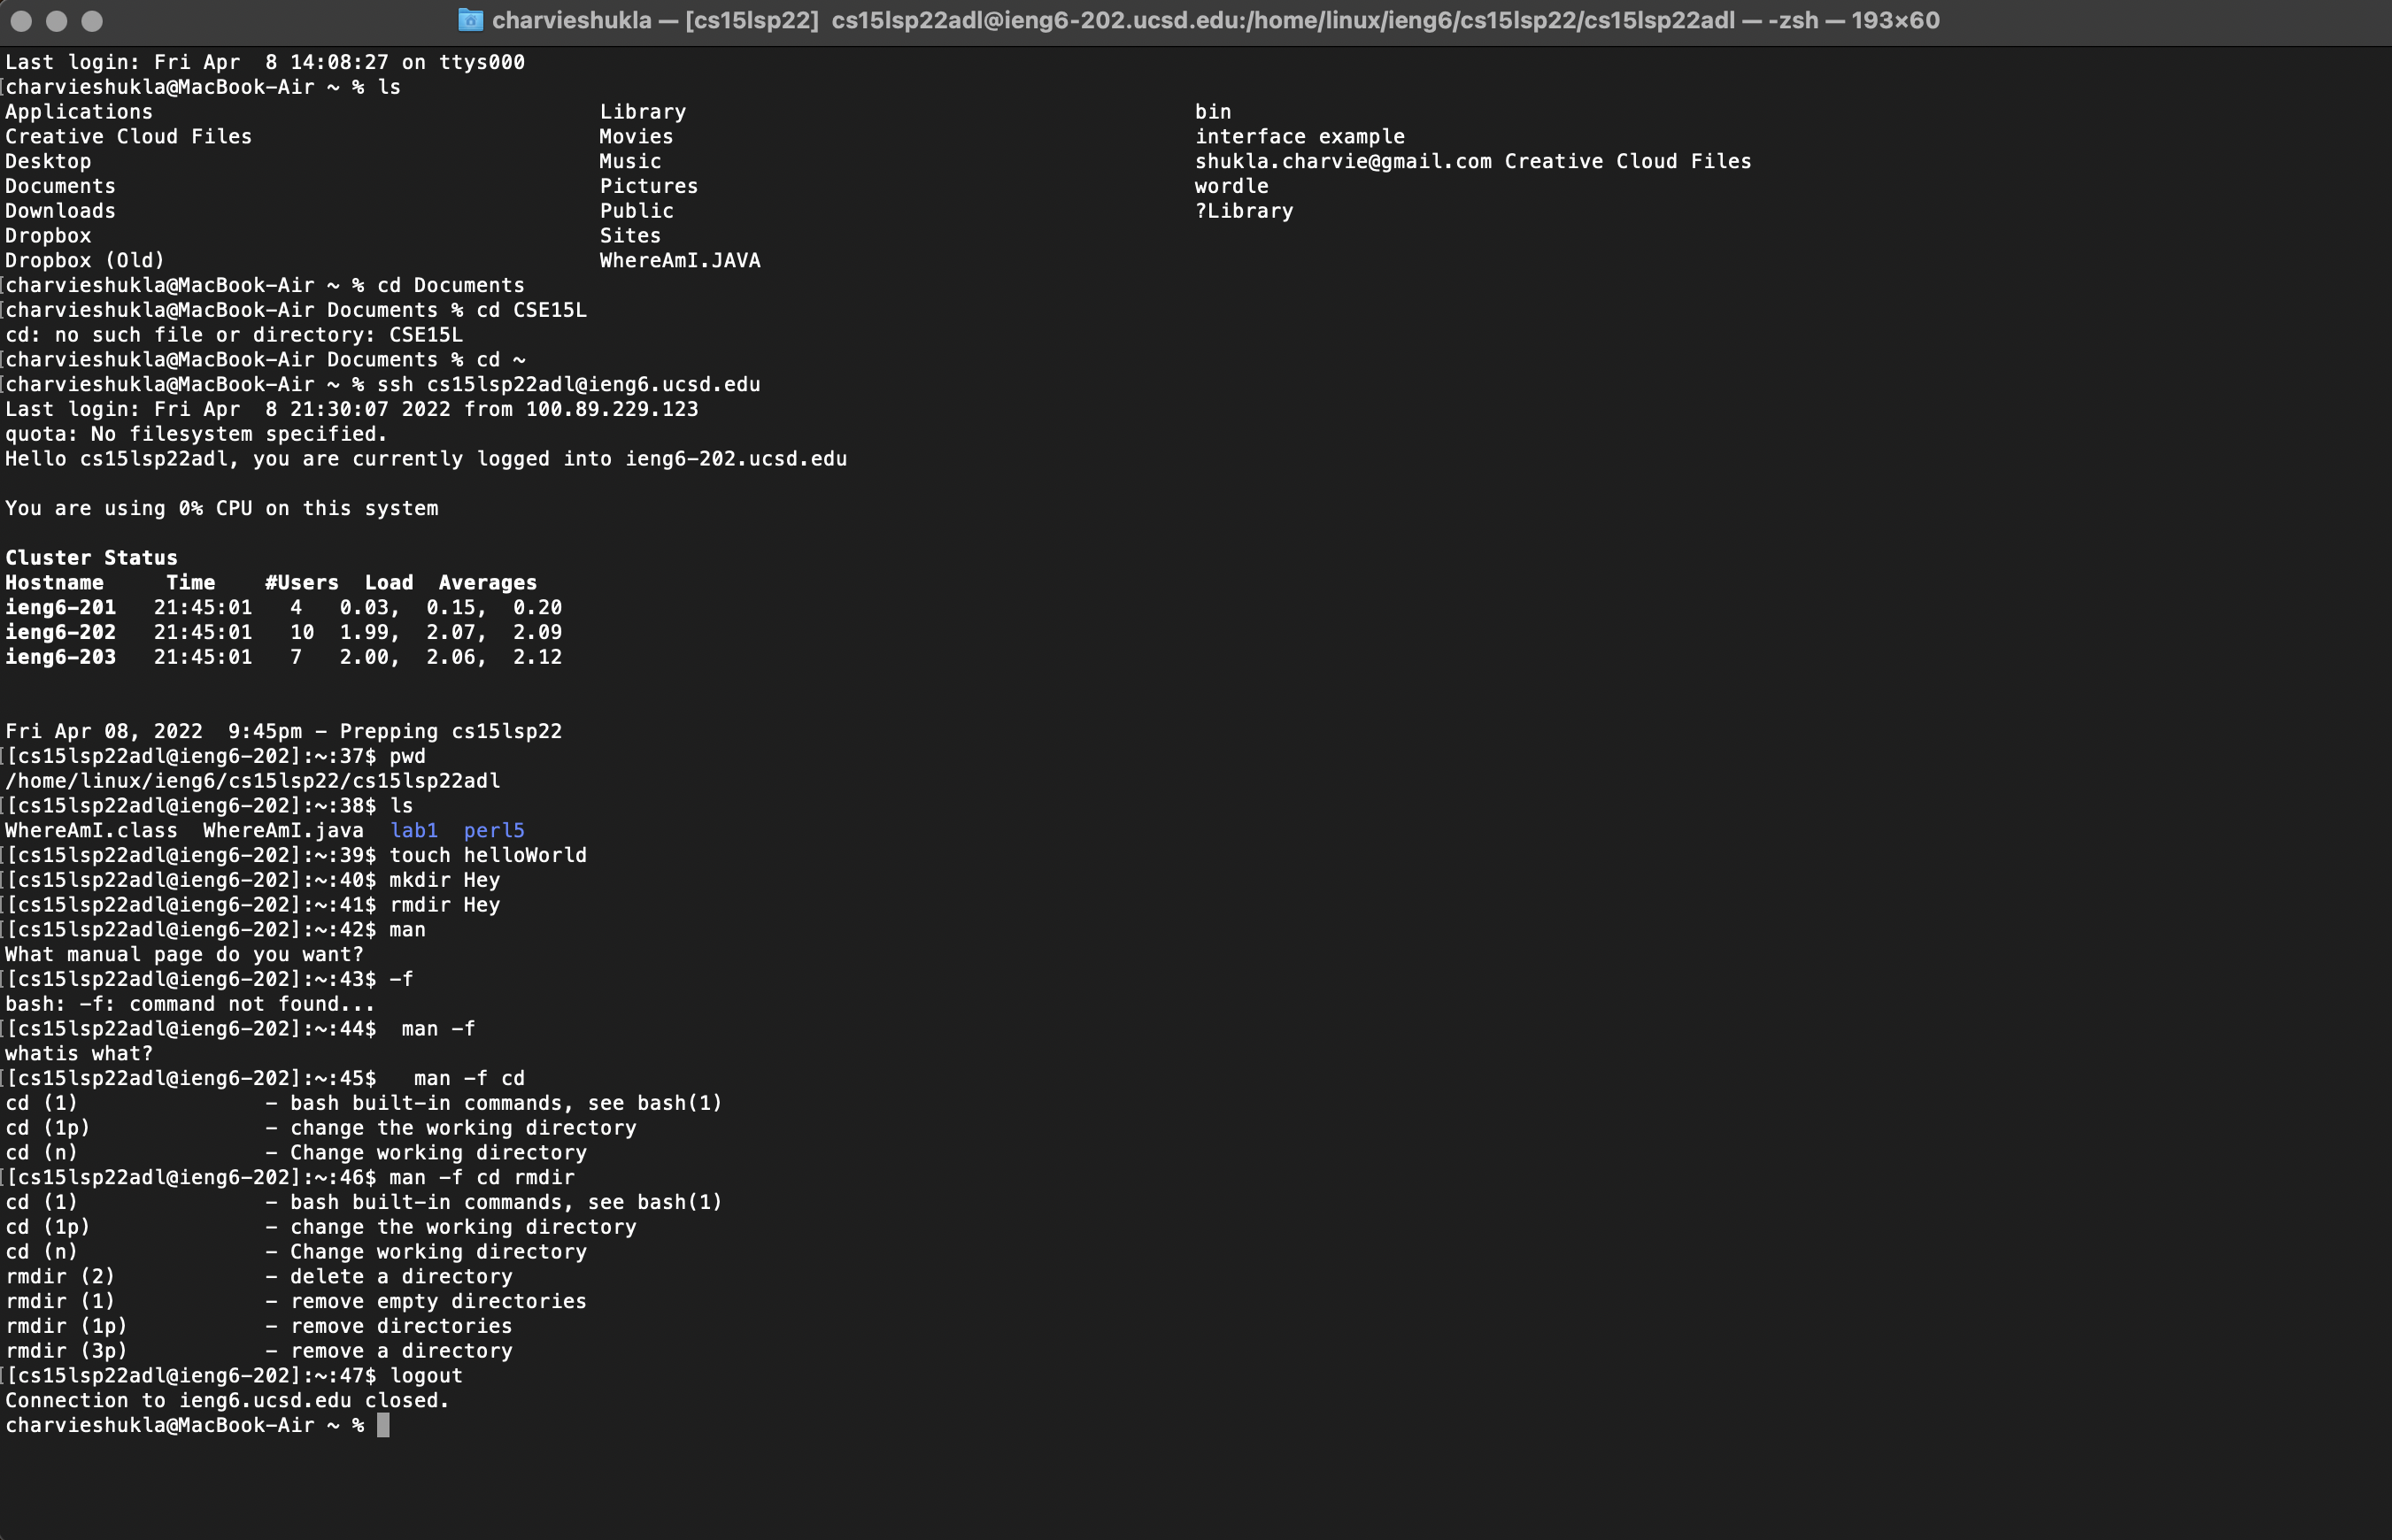Click the bold Cluster Status heading

(91, 557)
